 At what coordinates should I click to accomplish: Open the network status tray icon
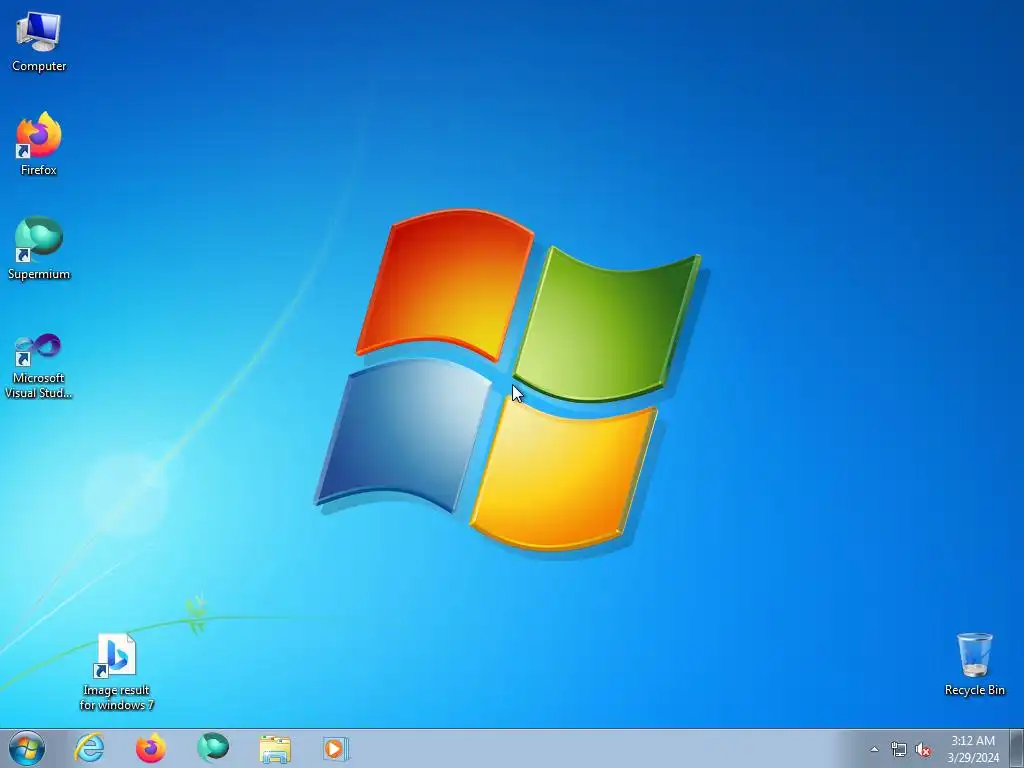[x=899, y=750]
